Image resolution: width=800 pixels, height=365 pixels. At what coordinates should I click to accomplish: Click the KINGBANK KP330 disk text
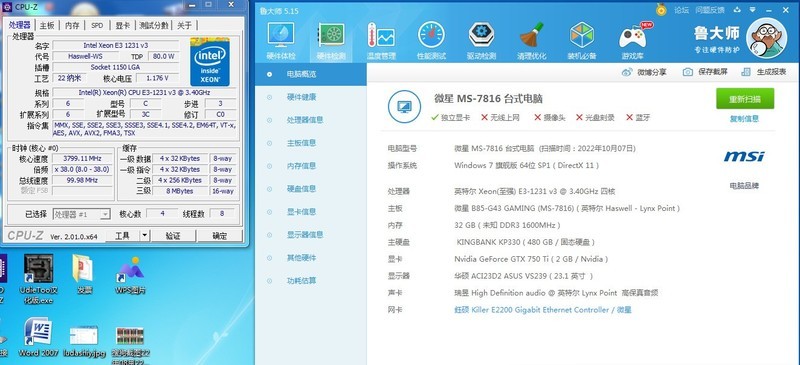[526, 242]
